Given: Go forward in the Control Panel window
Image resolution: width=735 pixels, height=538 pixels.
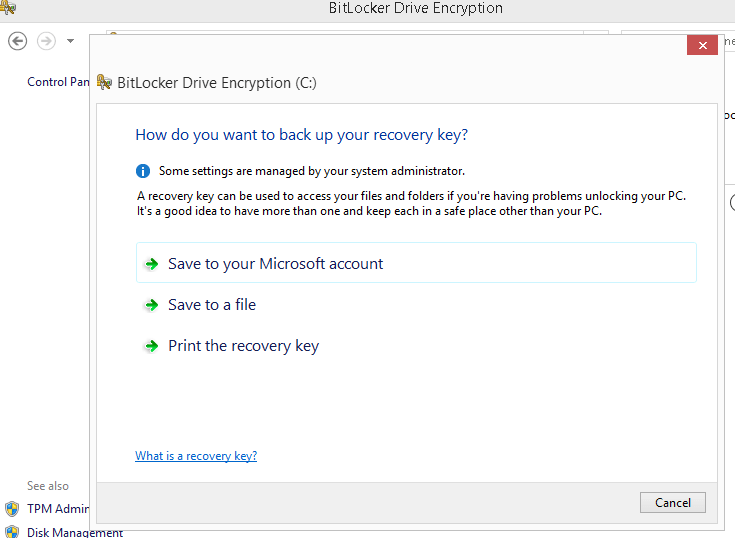Looking at the screenshot, I should click(x=46, y=41).
